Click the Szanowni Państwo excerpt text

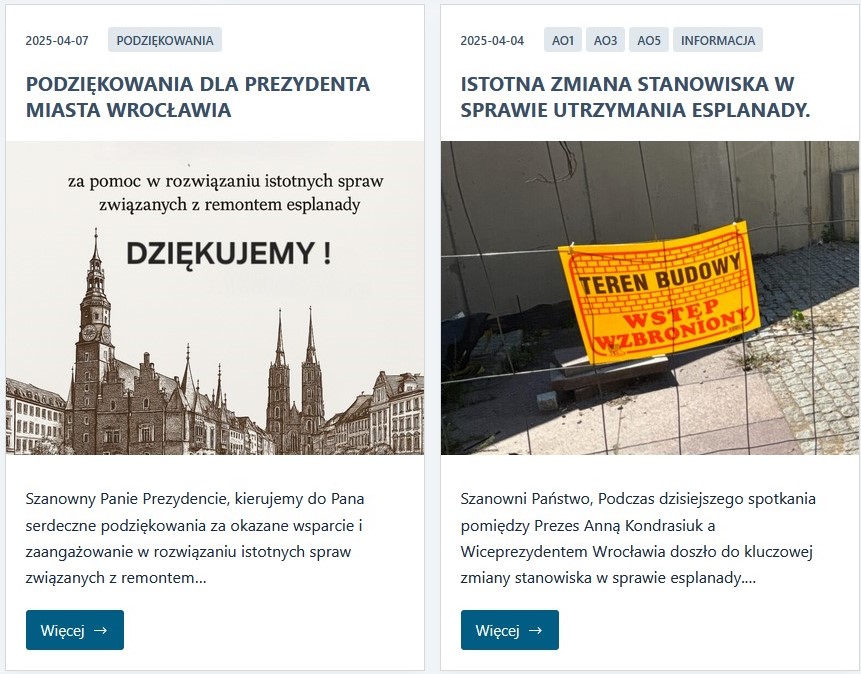(x=638, y=538)
